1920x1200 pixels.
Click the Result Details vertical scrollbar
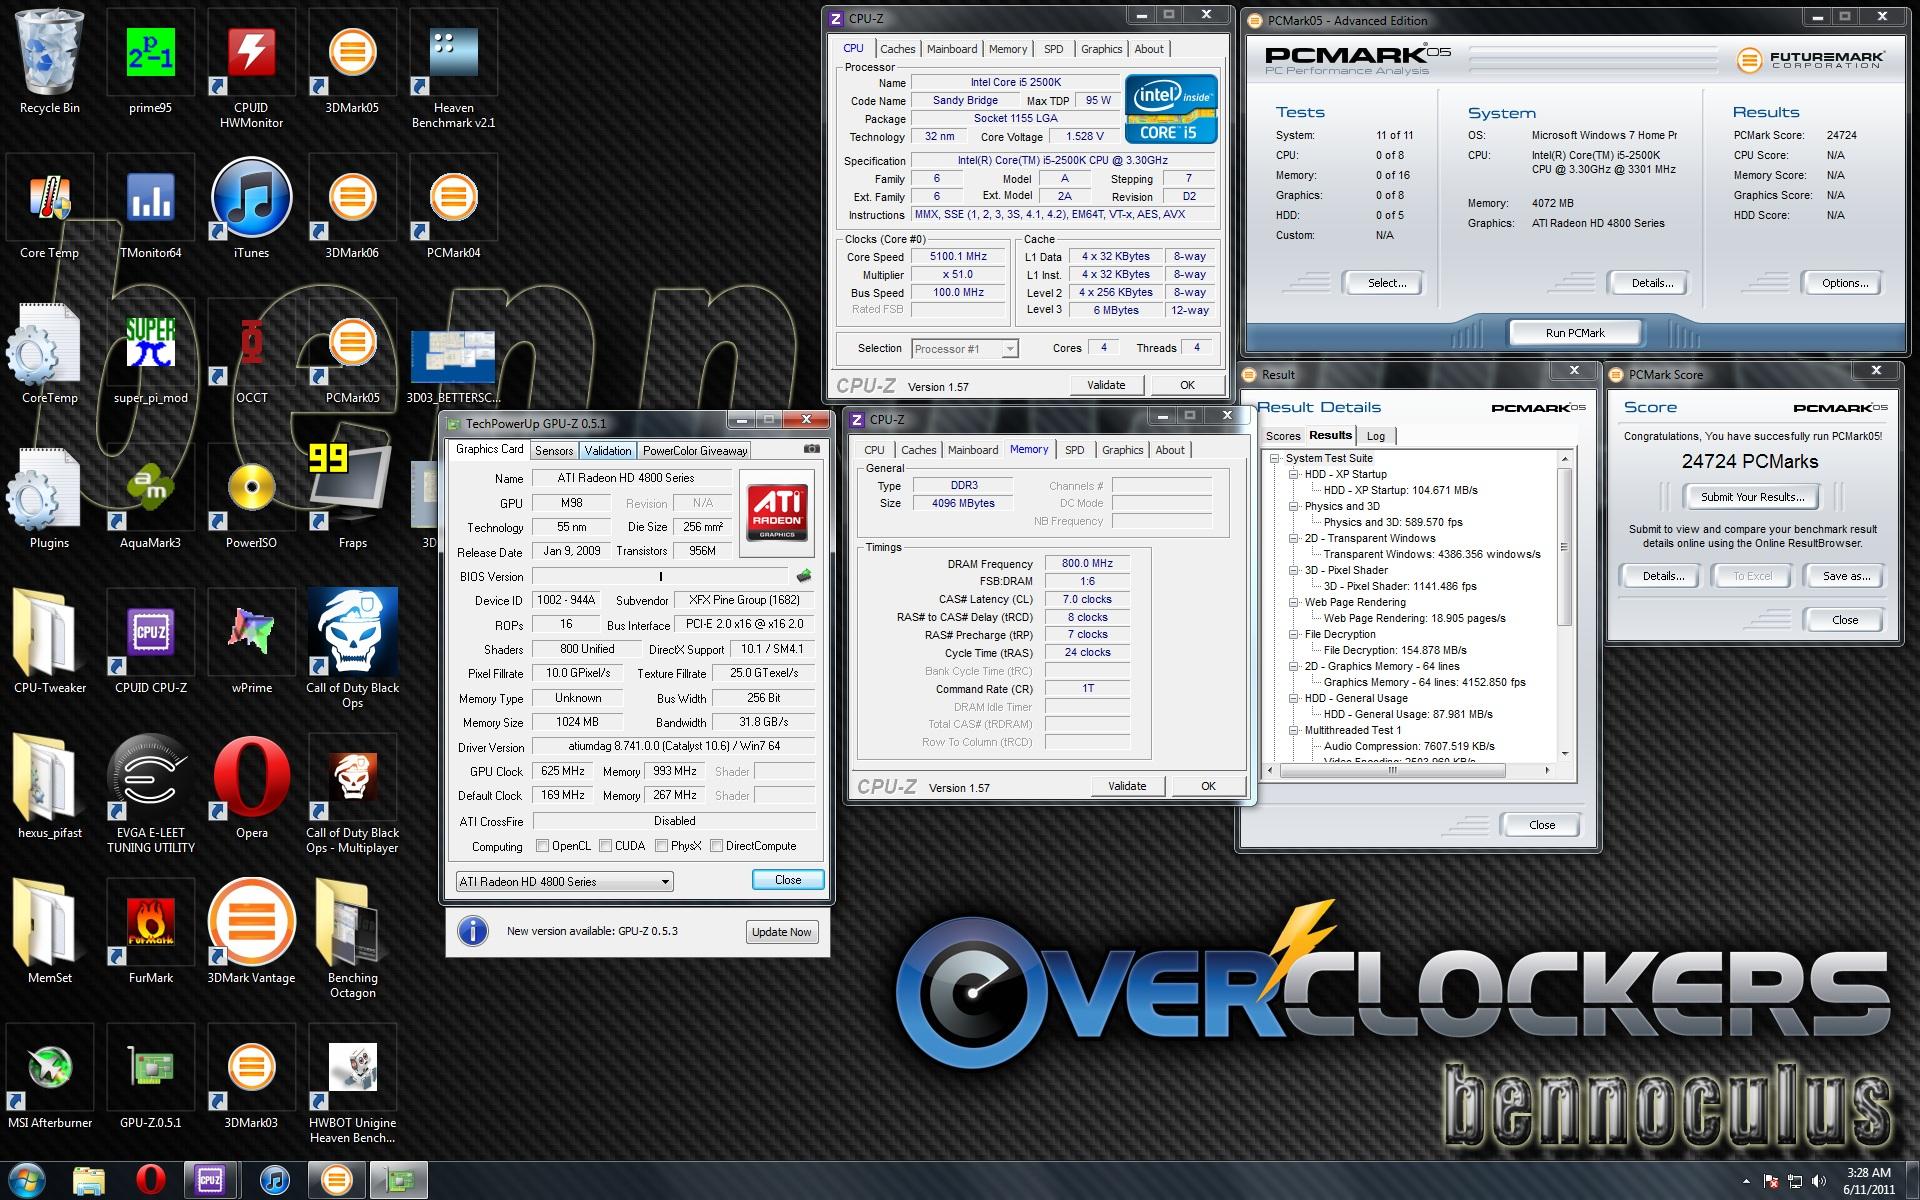click(x=1565, y=605)
